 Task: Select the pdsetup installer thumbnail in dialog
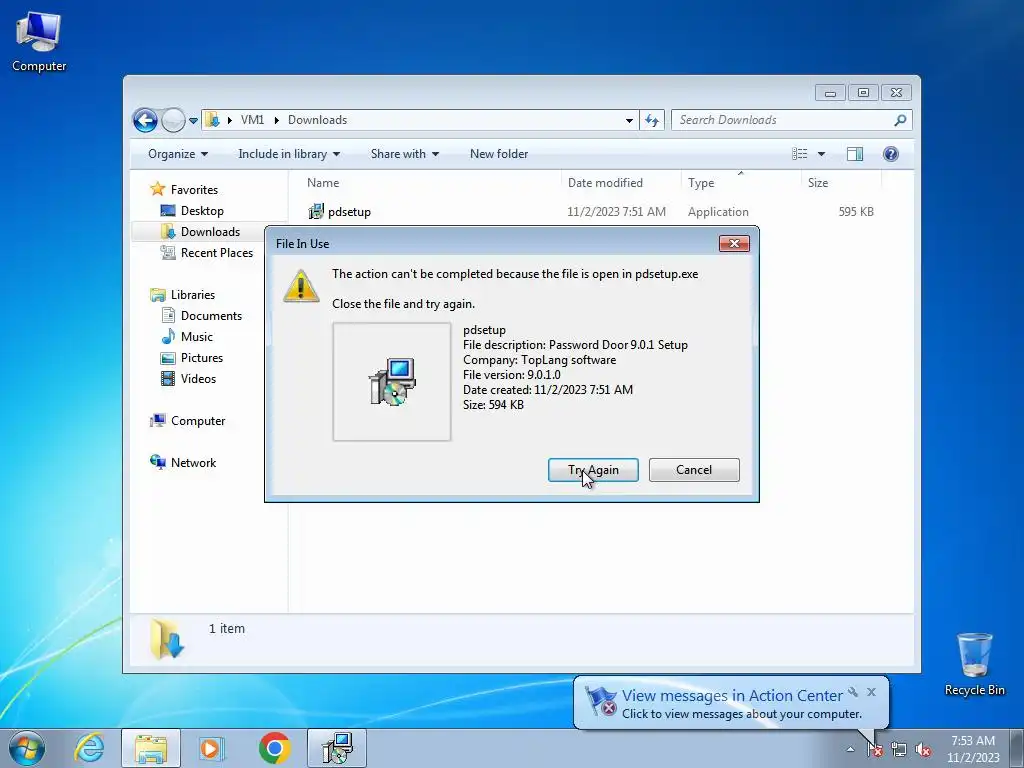tap(392, 381)
